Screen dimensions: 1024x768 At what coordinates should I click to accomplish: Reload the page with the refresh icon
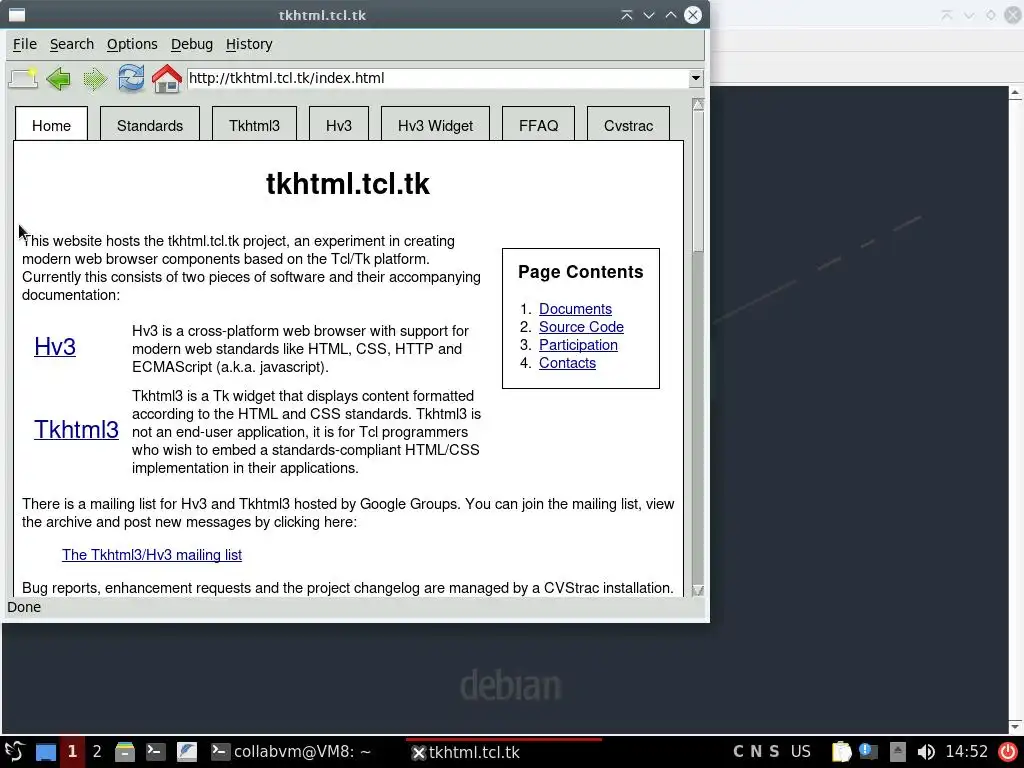click(x=131, y=78)
